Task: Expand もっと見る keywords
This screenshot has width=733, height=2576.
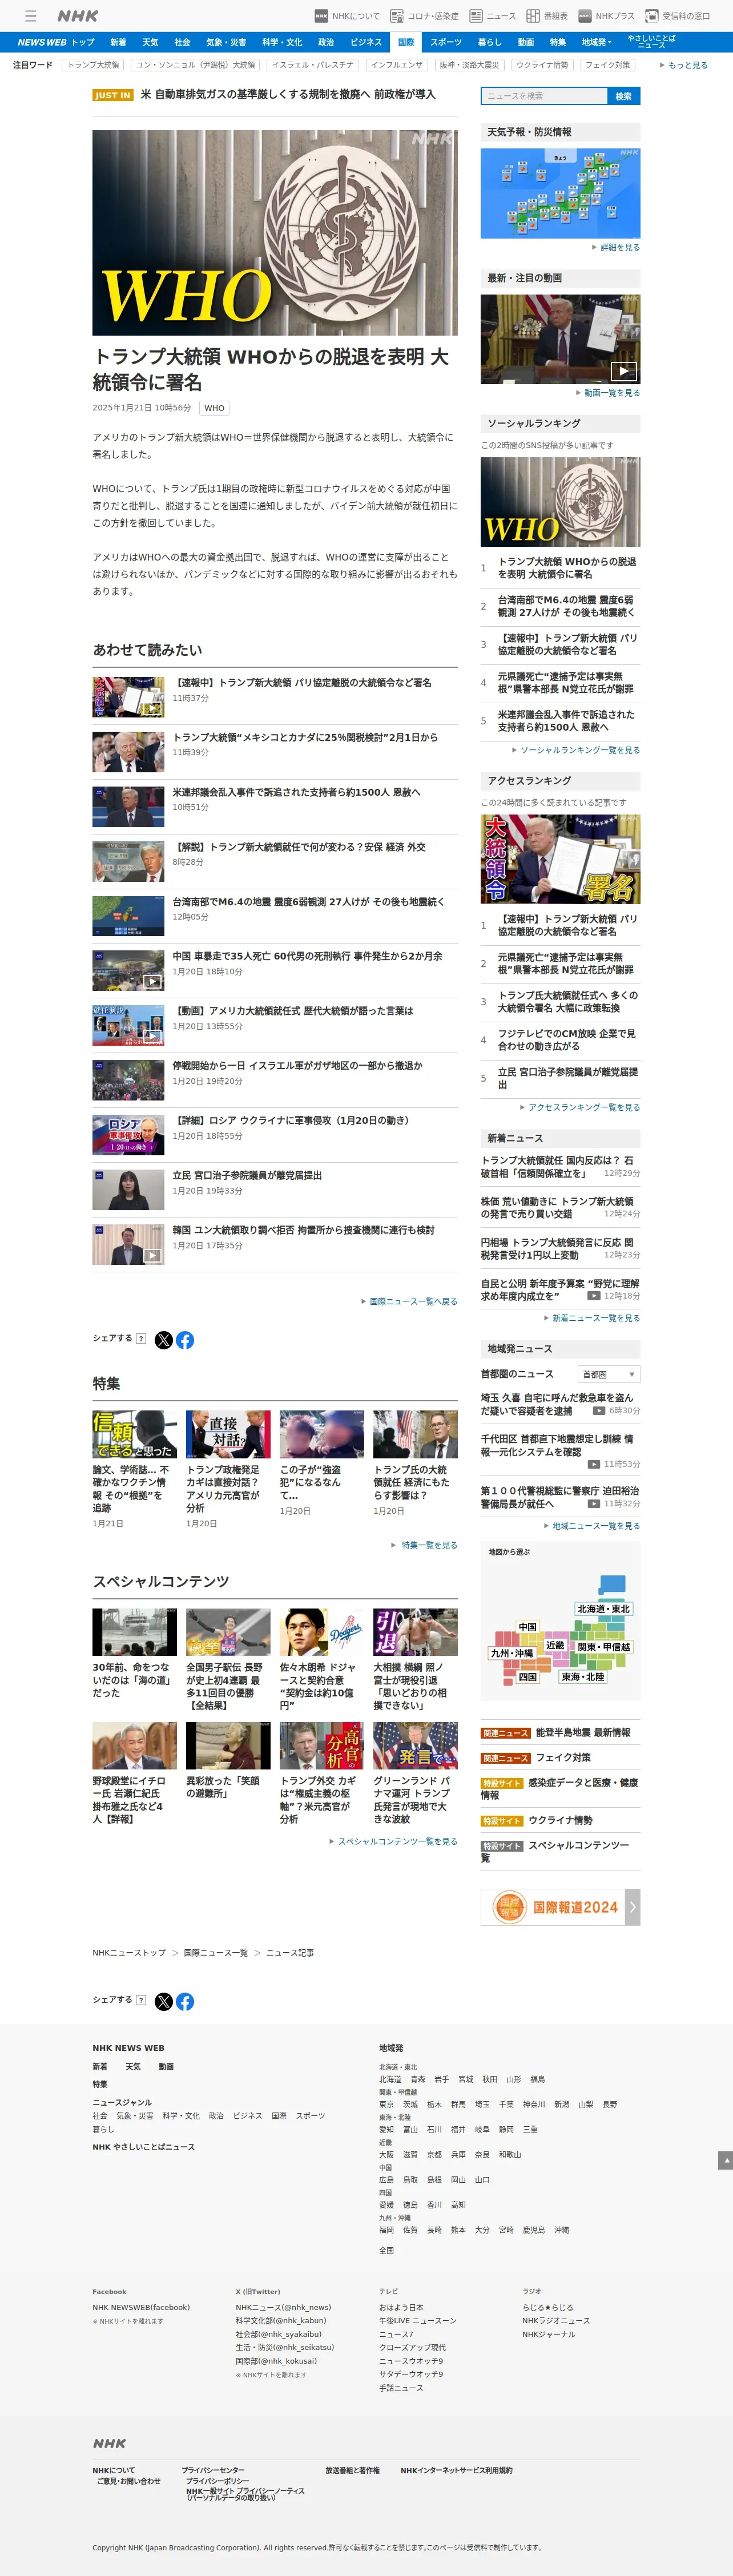Action: coord(684,65)
